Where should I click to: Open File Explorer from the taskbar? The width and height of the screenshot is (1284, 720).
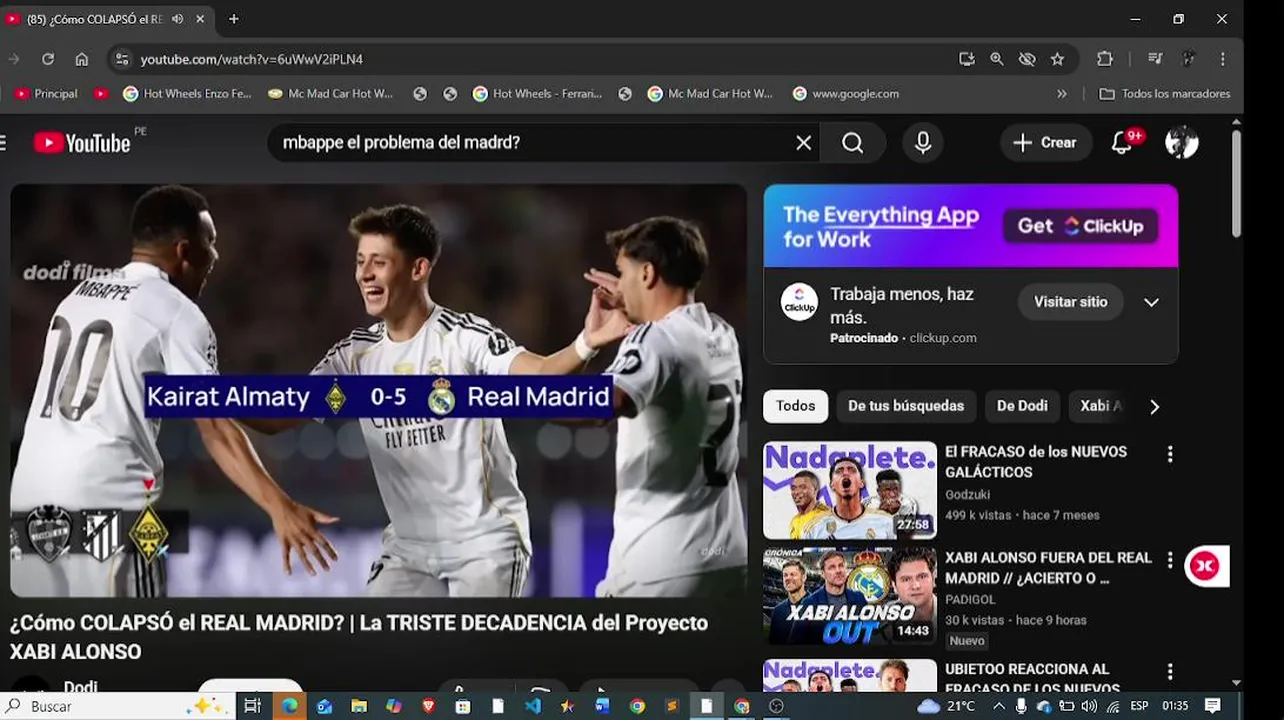point(358,706)
